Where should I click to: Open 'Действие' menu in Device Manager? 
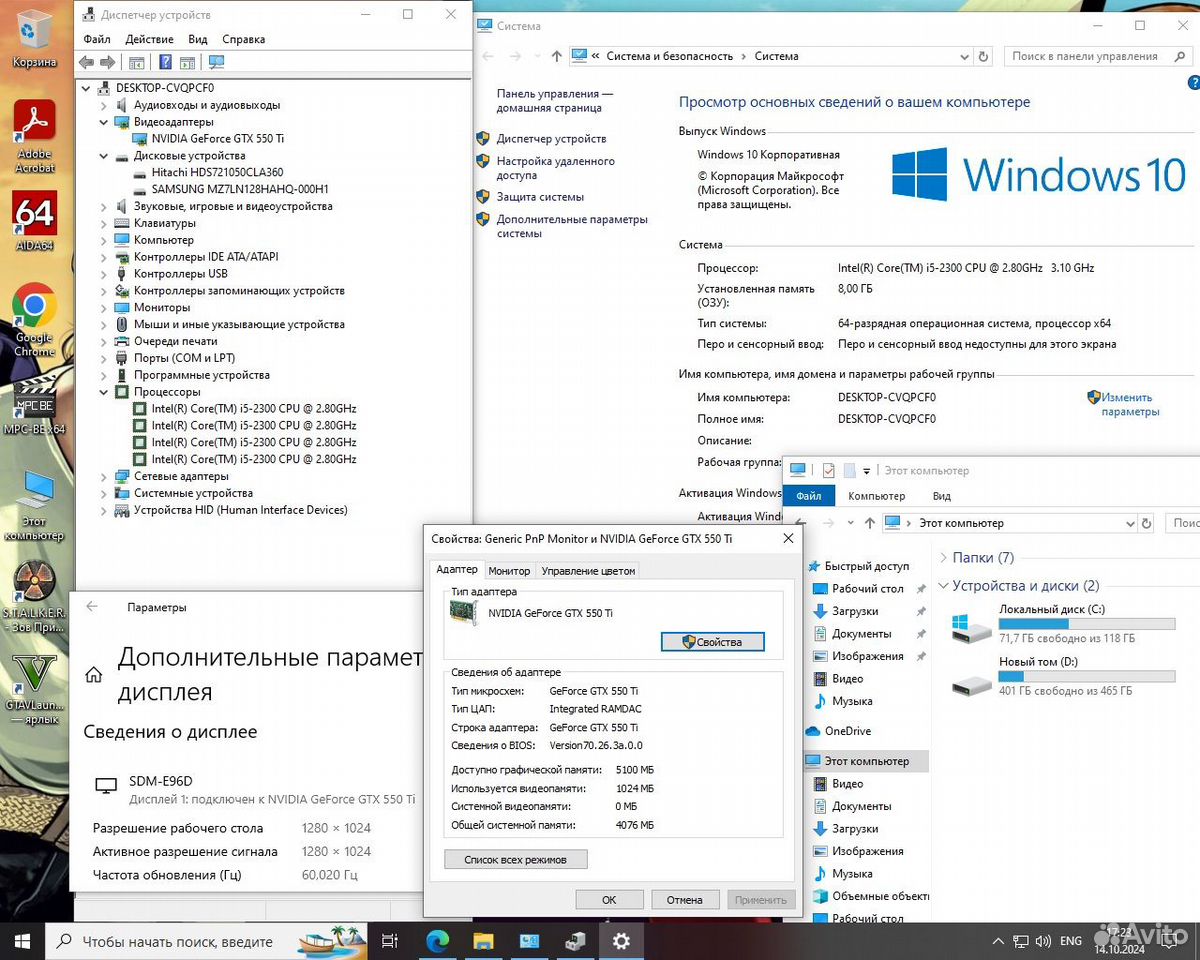click(150, 39)
